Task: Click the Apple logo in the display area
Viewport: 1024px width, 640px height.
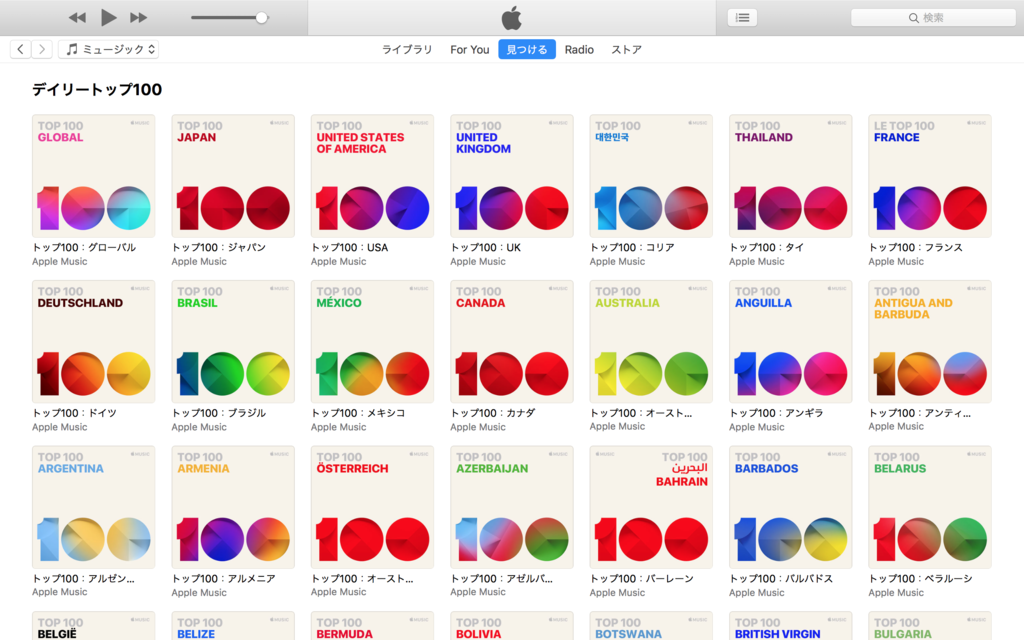Action: click(511, 18)
